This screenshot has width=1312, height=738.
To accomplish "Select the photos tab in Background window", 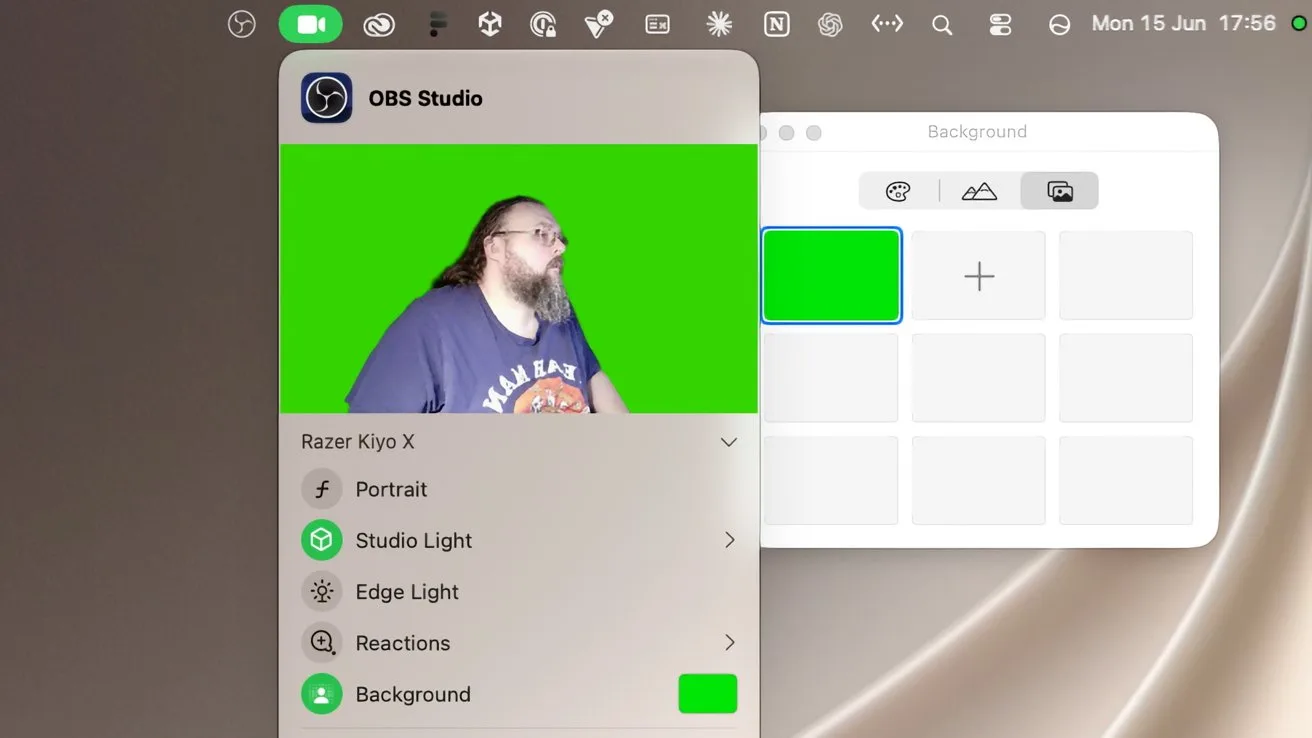I will click(x=1060, y=191).
